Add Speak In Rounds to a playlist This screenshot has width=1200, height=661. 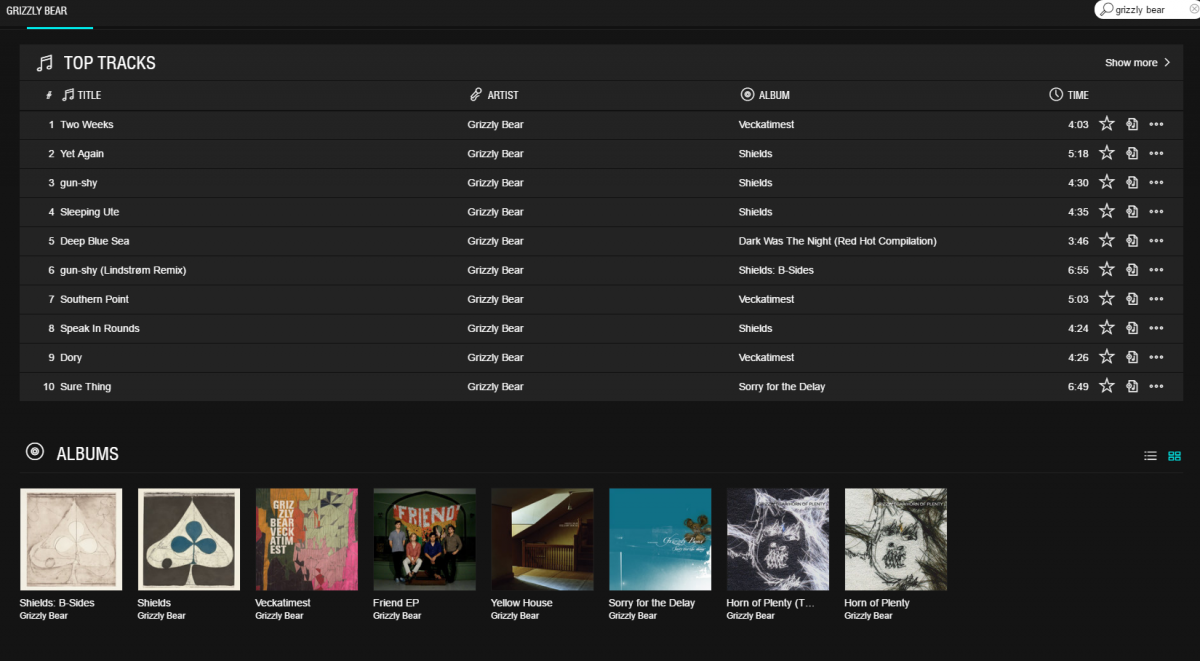click(x=1132, y=327)
